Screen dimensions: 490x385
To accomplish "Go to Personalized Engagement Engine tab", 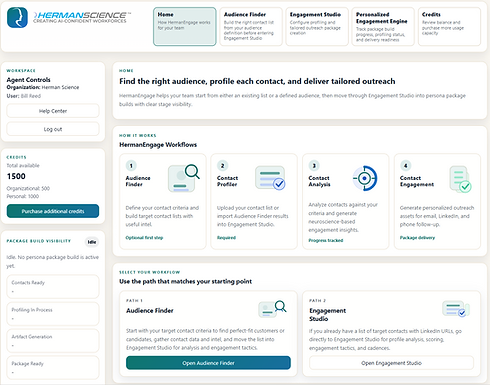I will click(x=383, y=26).
